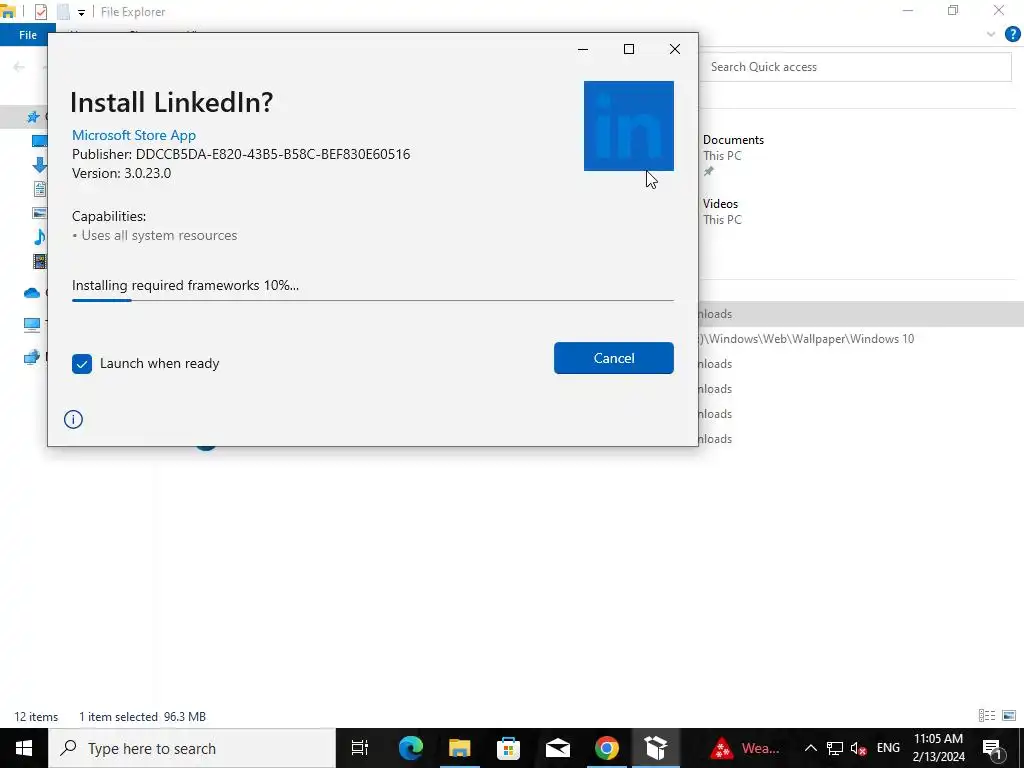
Task: Open the clock showing 11:05 AM
Action: (938, 748)
